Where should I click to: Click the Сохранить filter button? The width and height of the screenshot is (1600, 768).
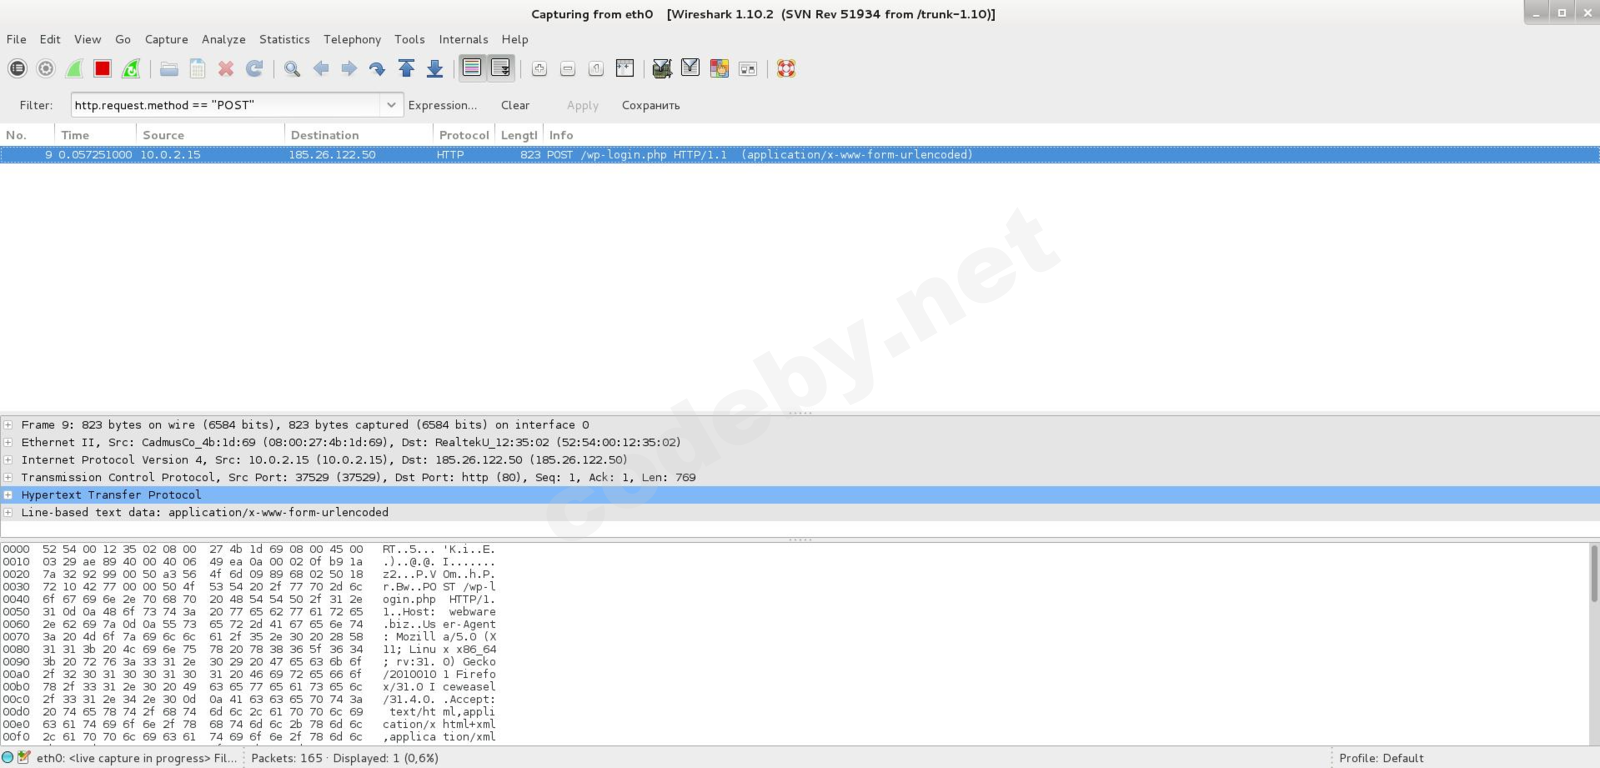pyautogui.click(x=651, y=105)
